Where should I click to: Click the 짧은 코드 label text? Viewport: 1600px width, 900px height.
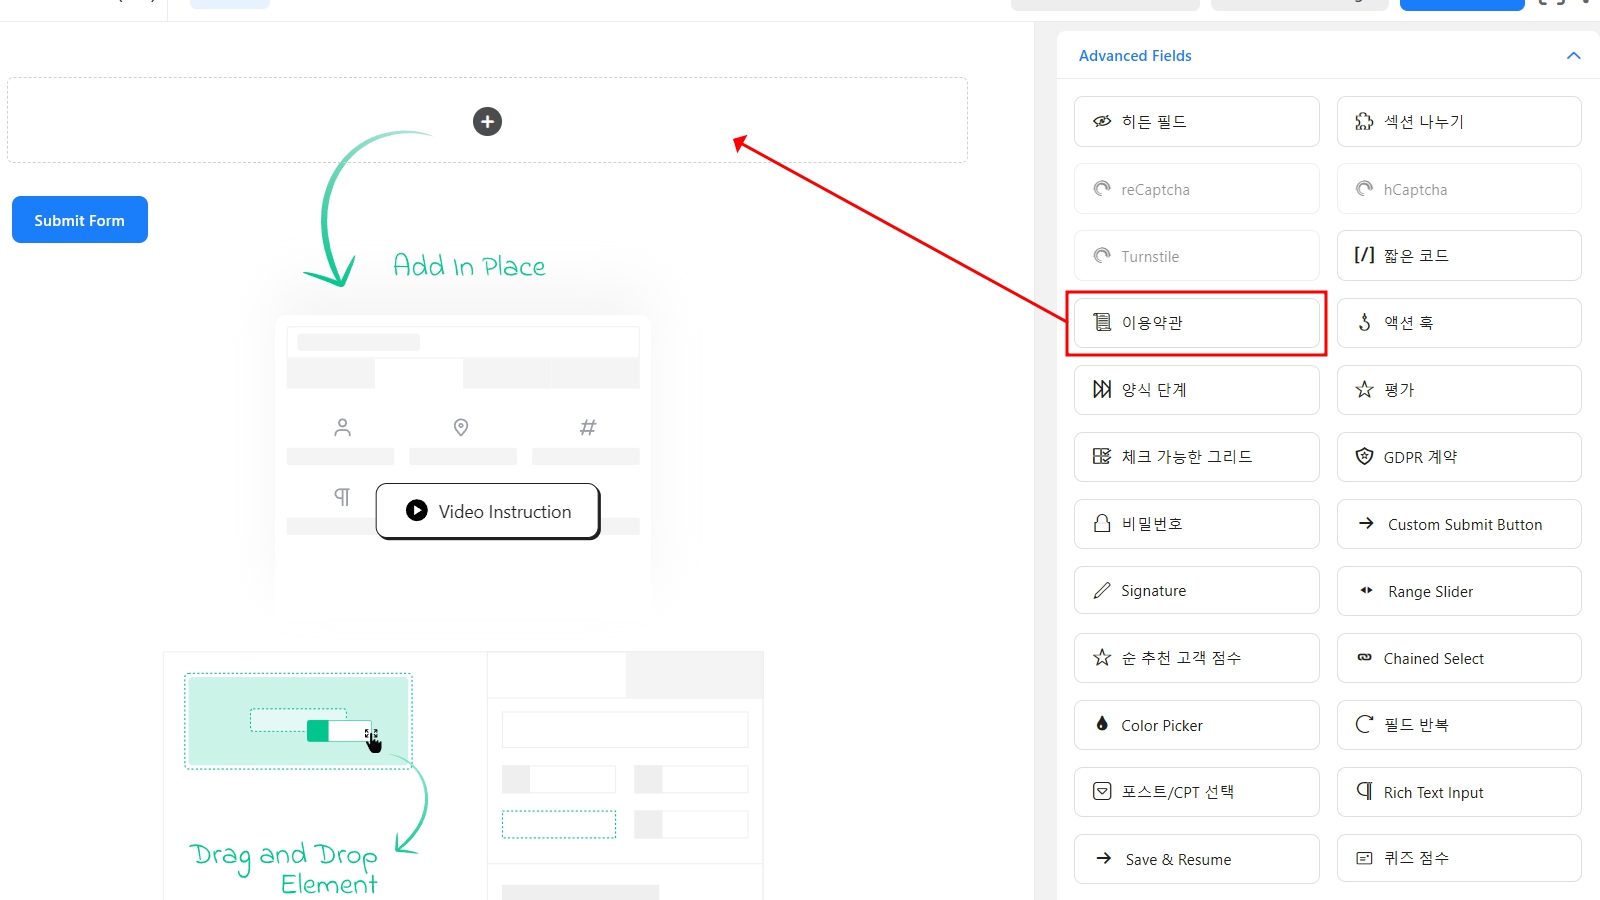1416,256
